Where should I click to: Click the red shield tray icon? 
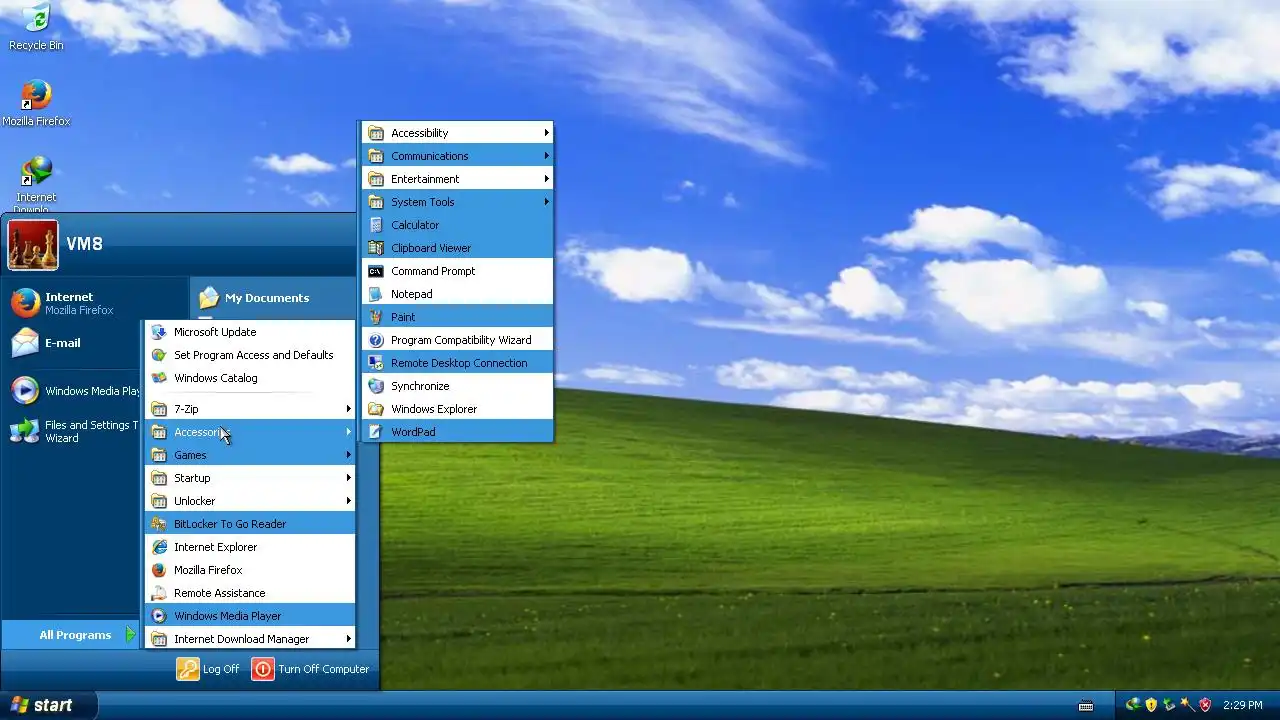coord(1204,705)
